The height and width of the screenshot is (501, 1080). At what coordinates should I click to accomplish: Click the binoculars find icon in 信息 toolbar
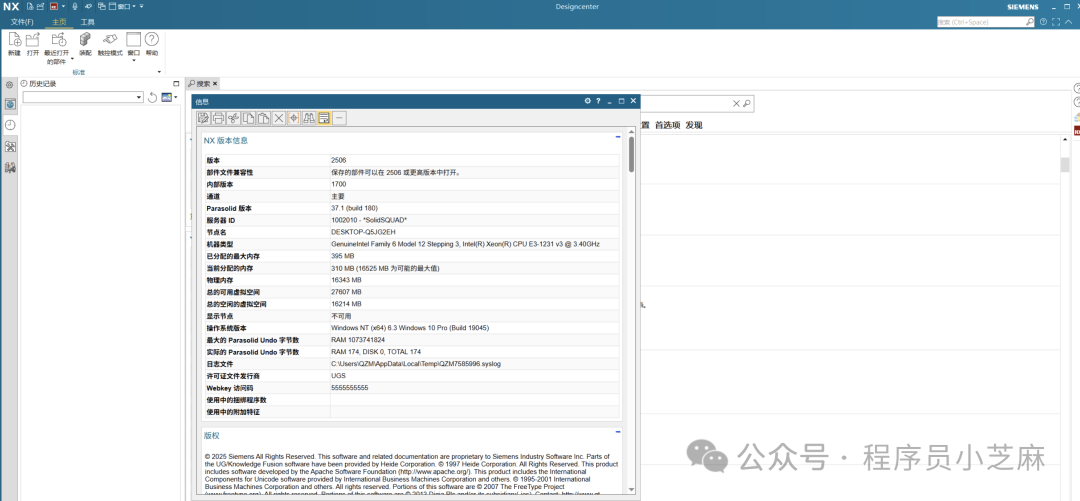pos(309,118)
